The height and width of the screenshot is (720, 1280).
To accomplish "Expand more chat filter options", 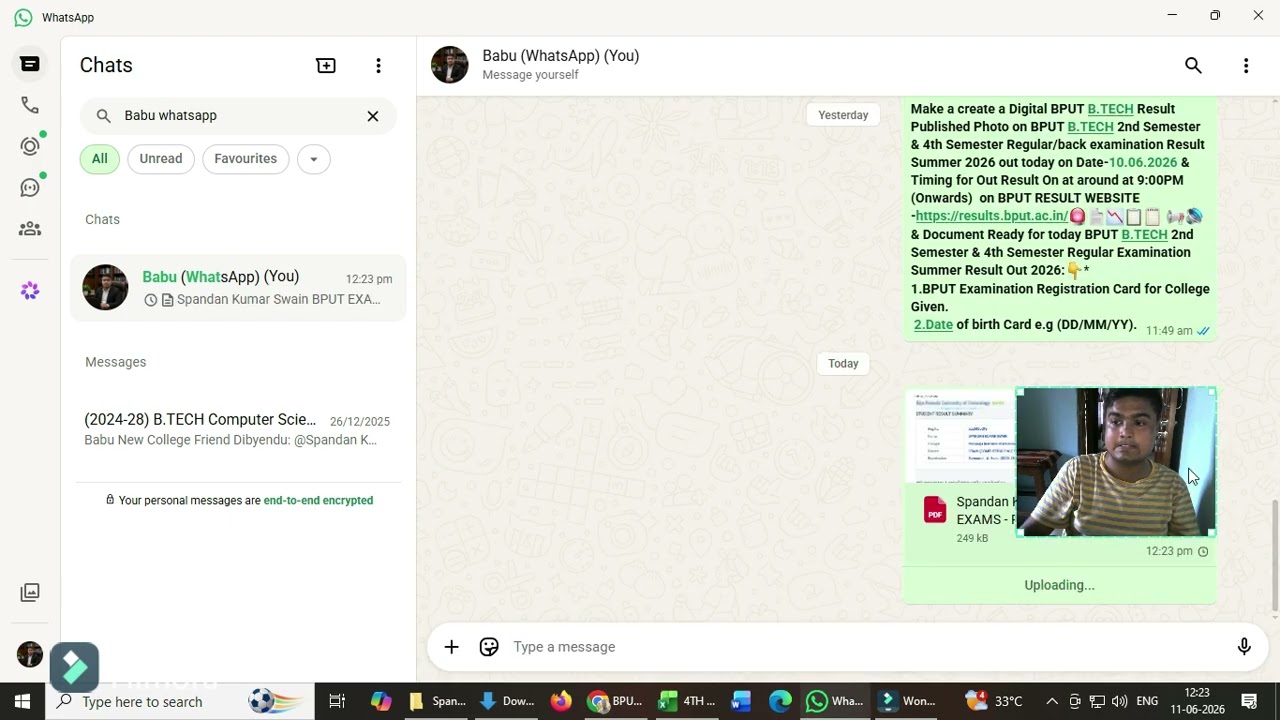I will click(313, 159).
